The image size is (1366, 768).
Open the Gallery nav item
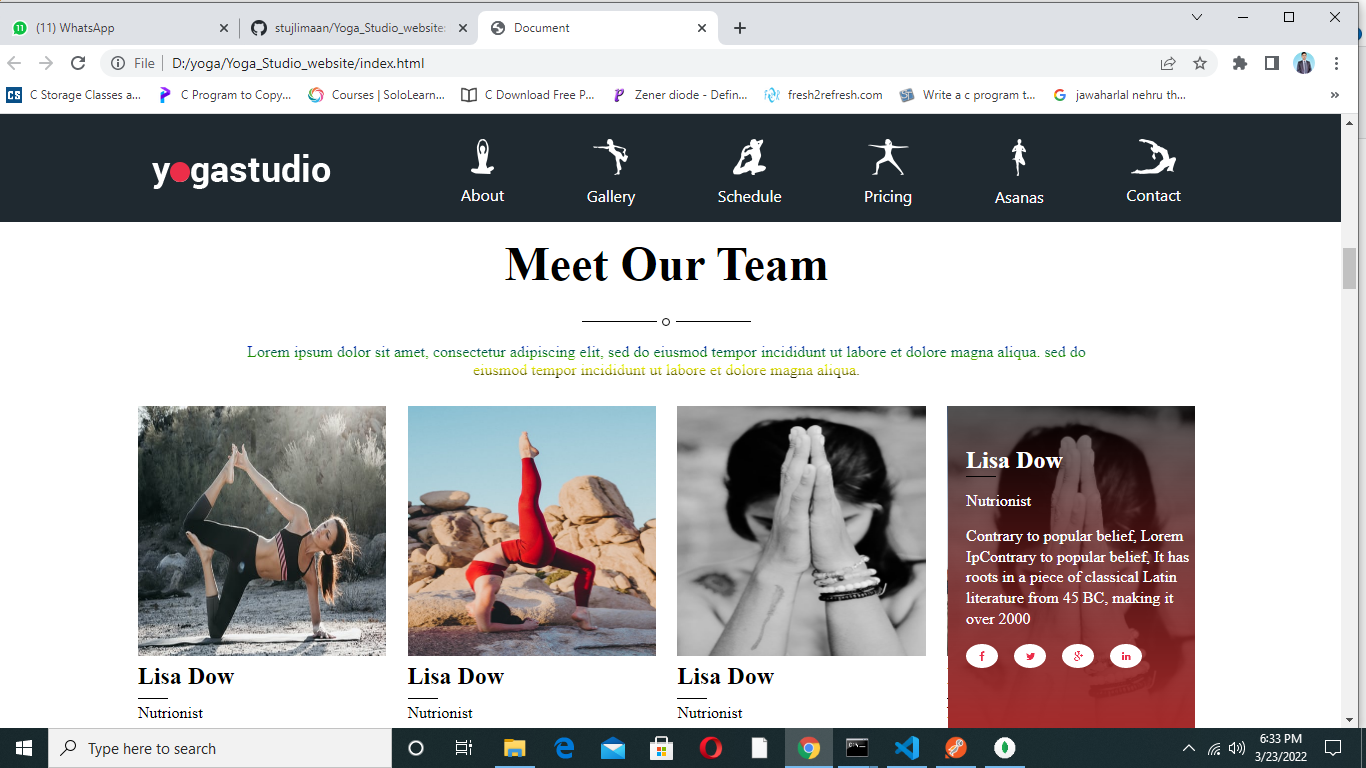pos(611,172)
